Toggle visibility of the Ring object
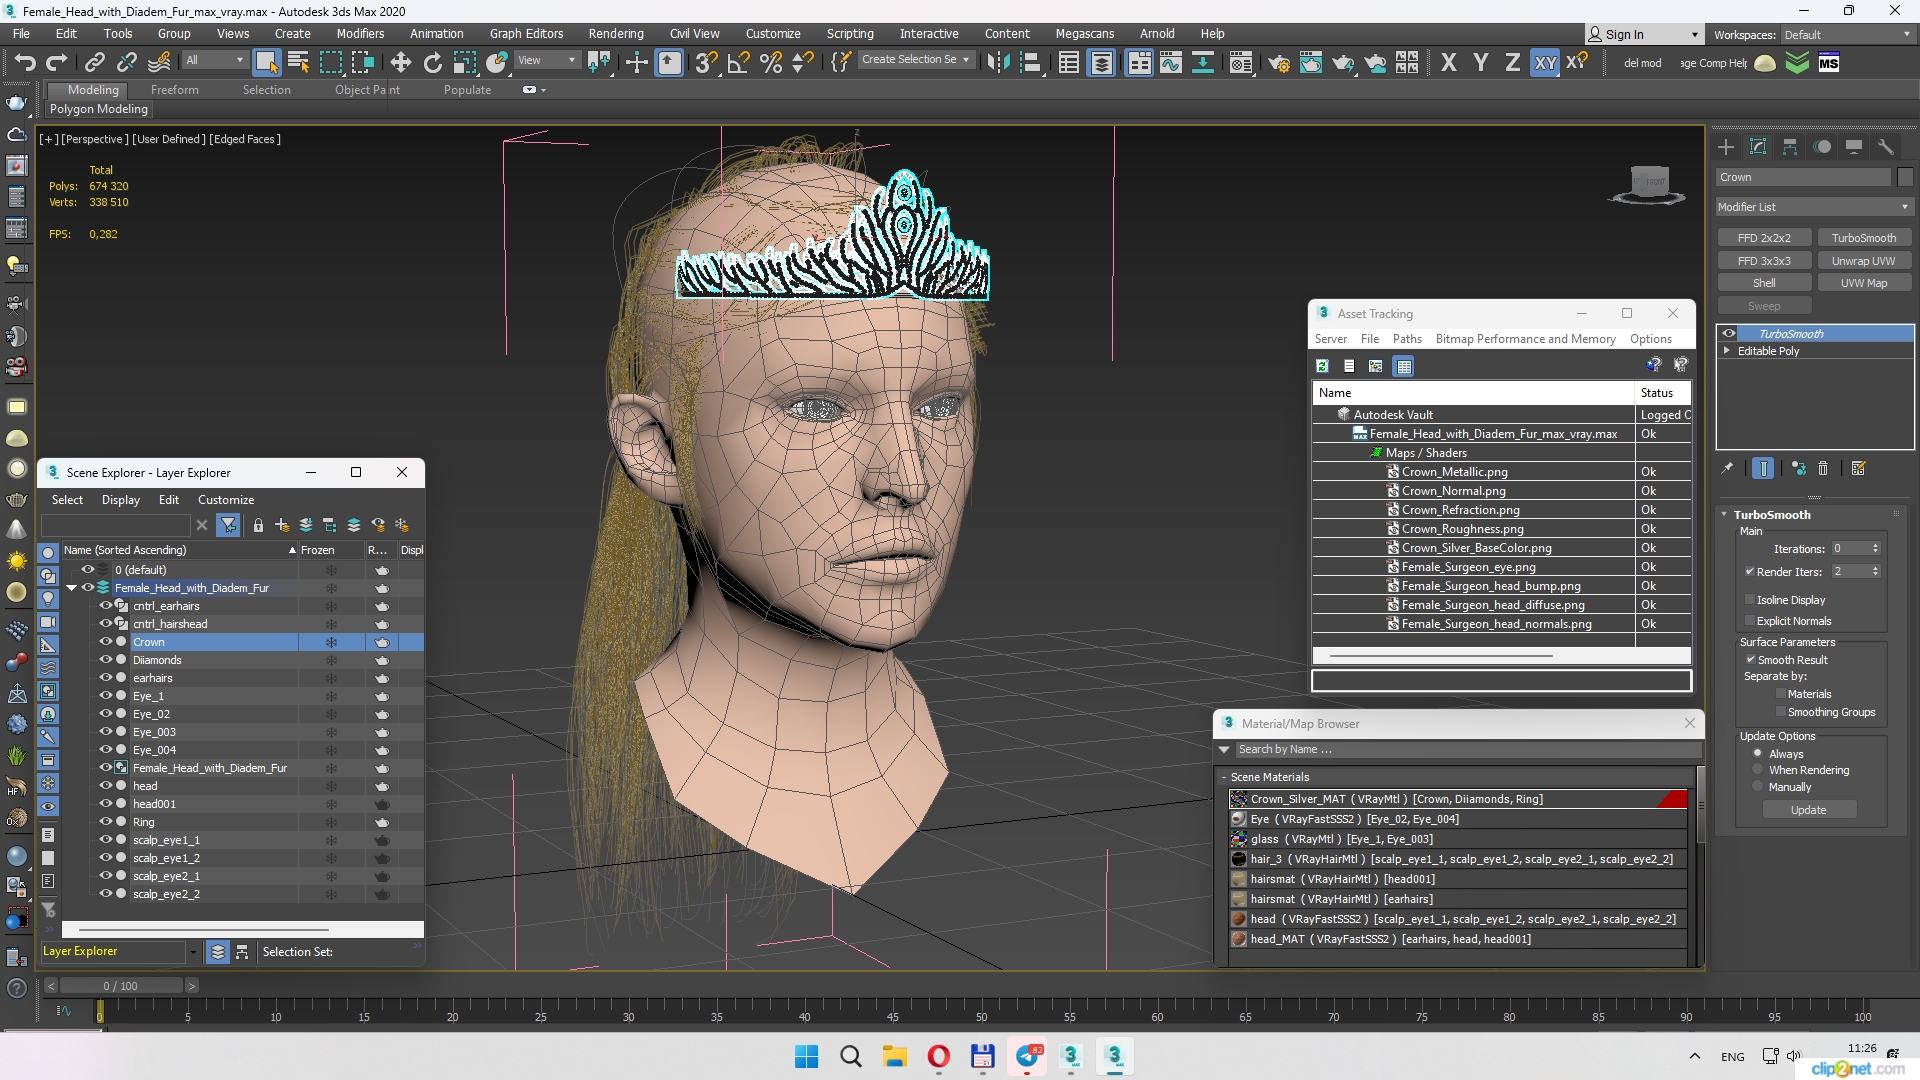 pyautogui.click(x=104, y=822)
